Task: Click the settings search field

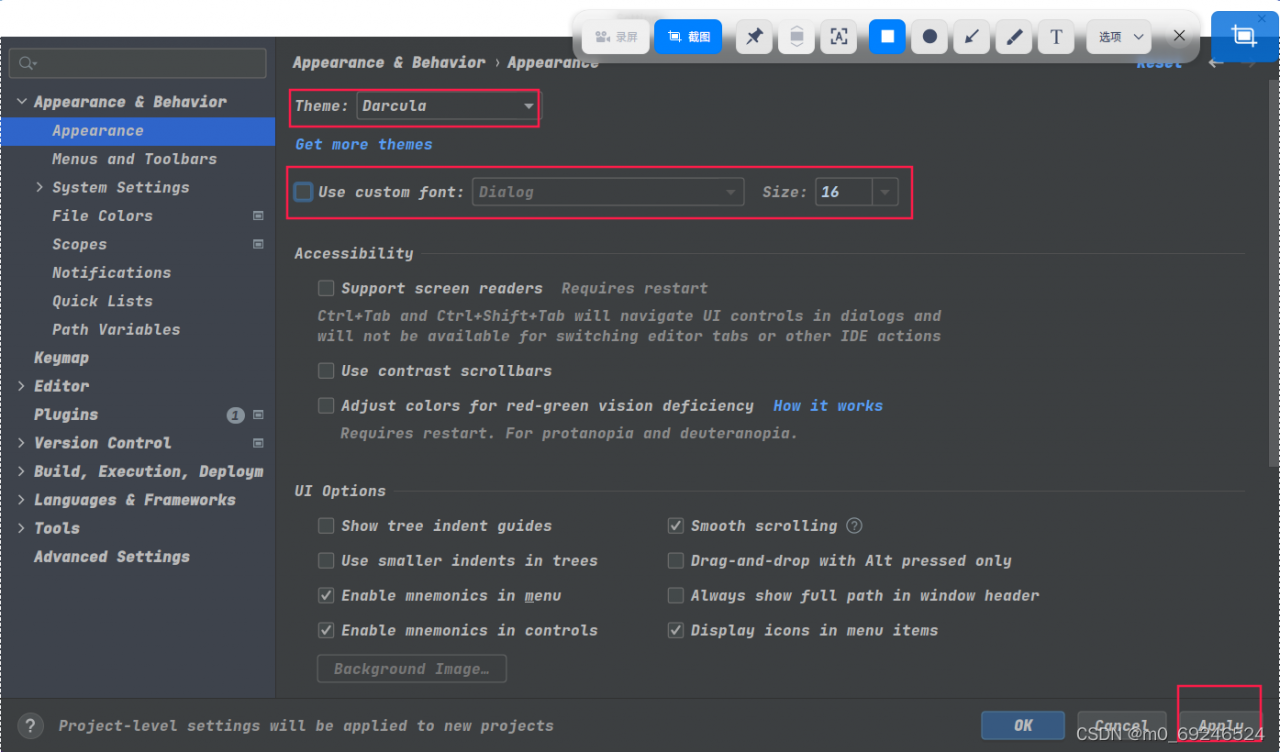Action: tap(138, 63)
